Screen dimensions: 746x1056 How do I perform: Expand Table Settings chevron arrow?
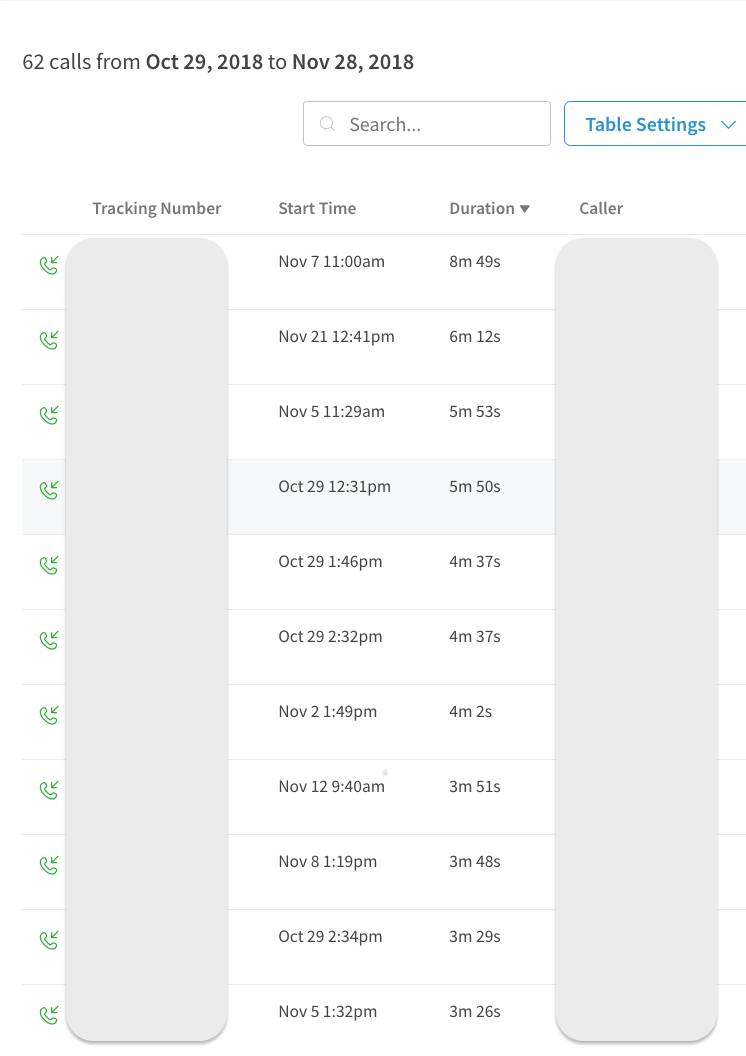pyautogui.click(x=728, y=125)
